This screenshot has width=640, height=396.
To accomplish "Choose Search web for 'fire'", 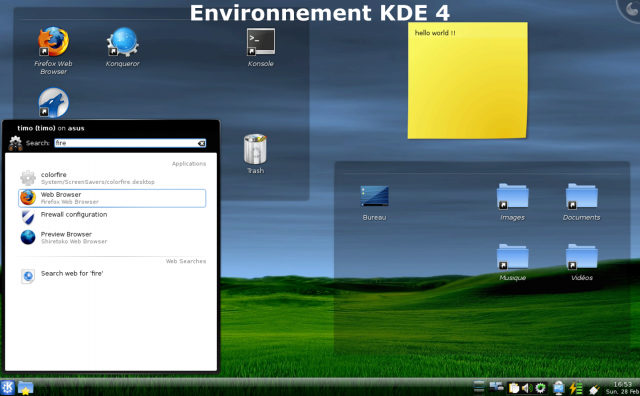I will 112,276.
